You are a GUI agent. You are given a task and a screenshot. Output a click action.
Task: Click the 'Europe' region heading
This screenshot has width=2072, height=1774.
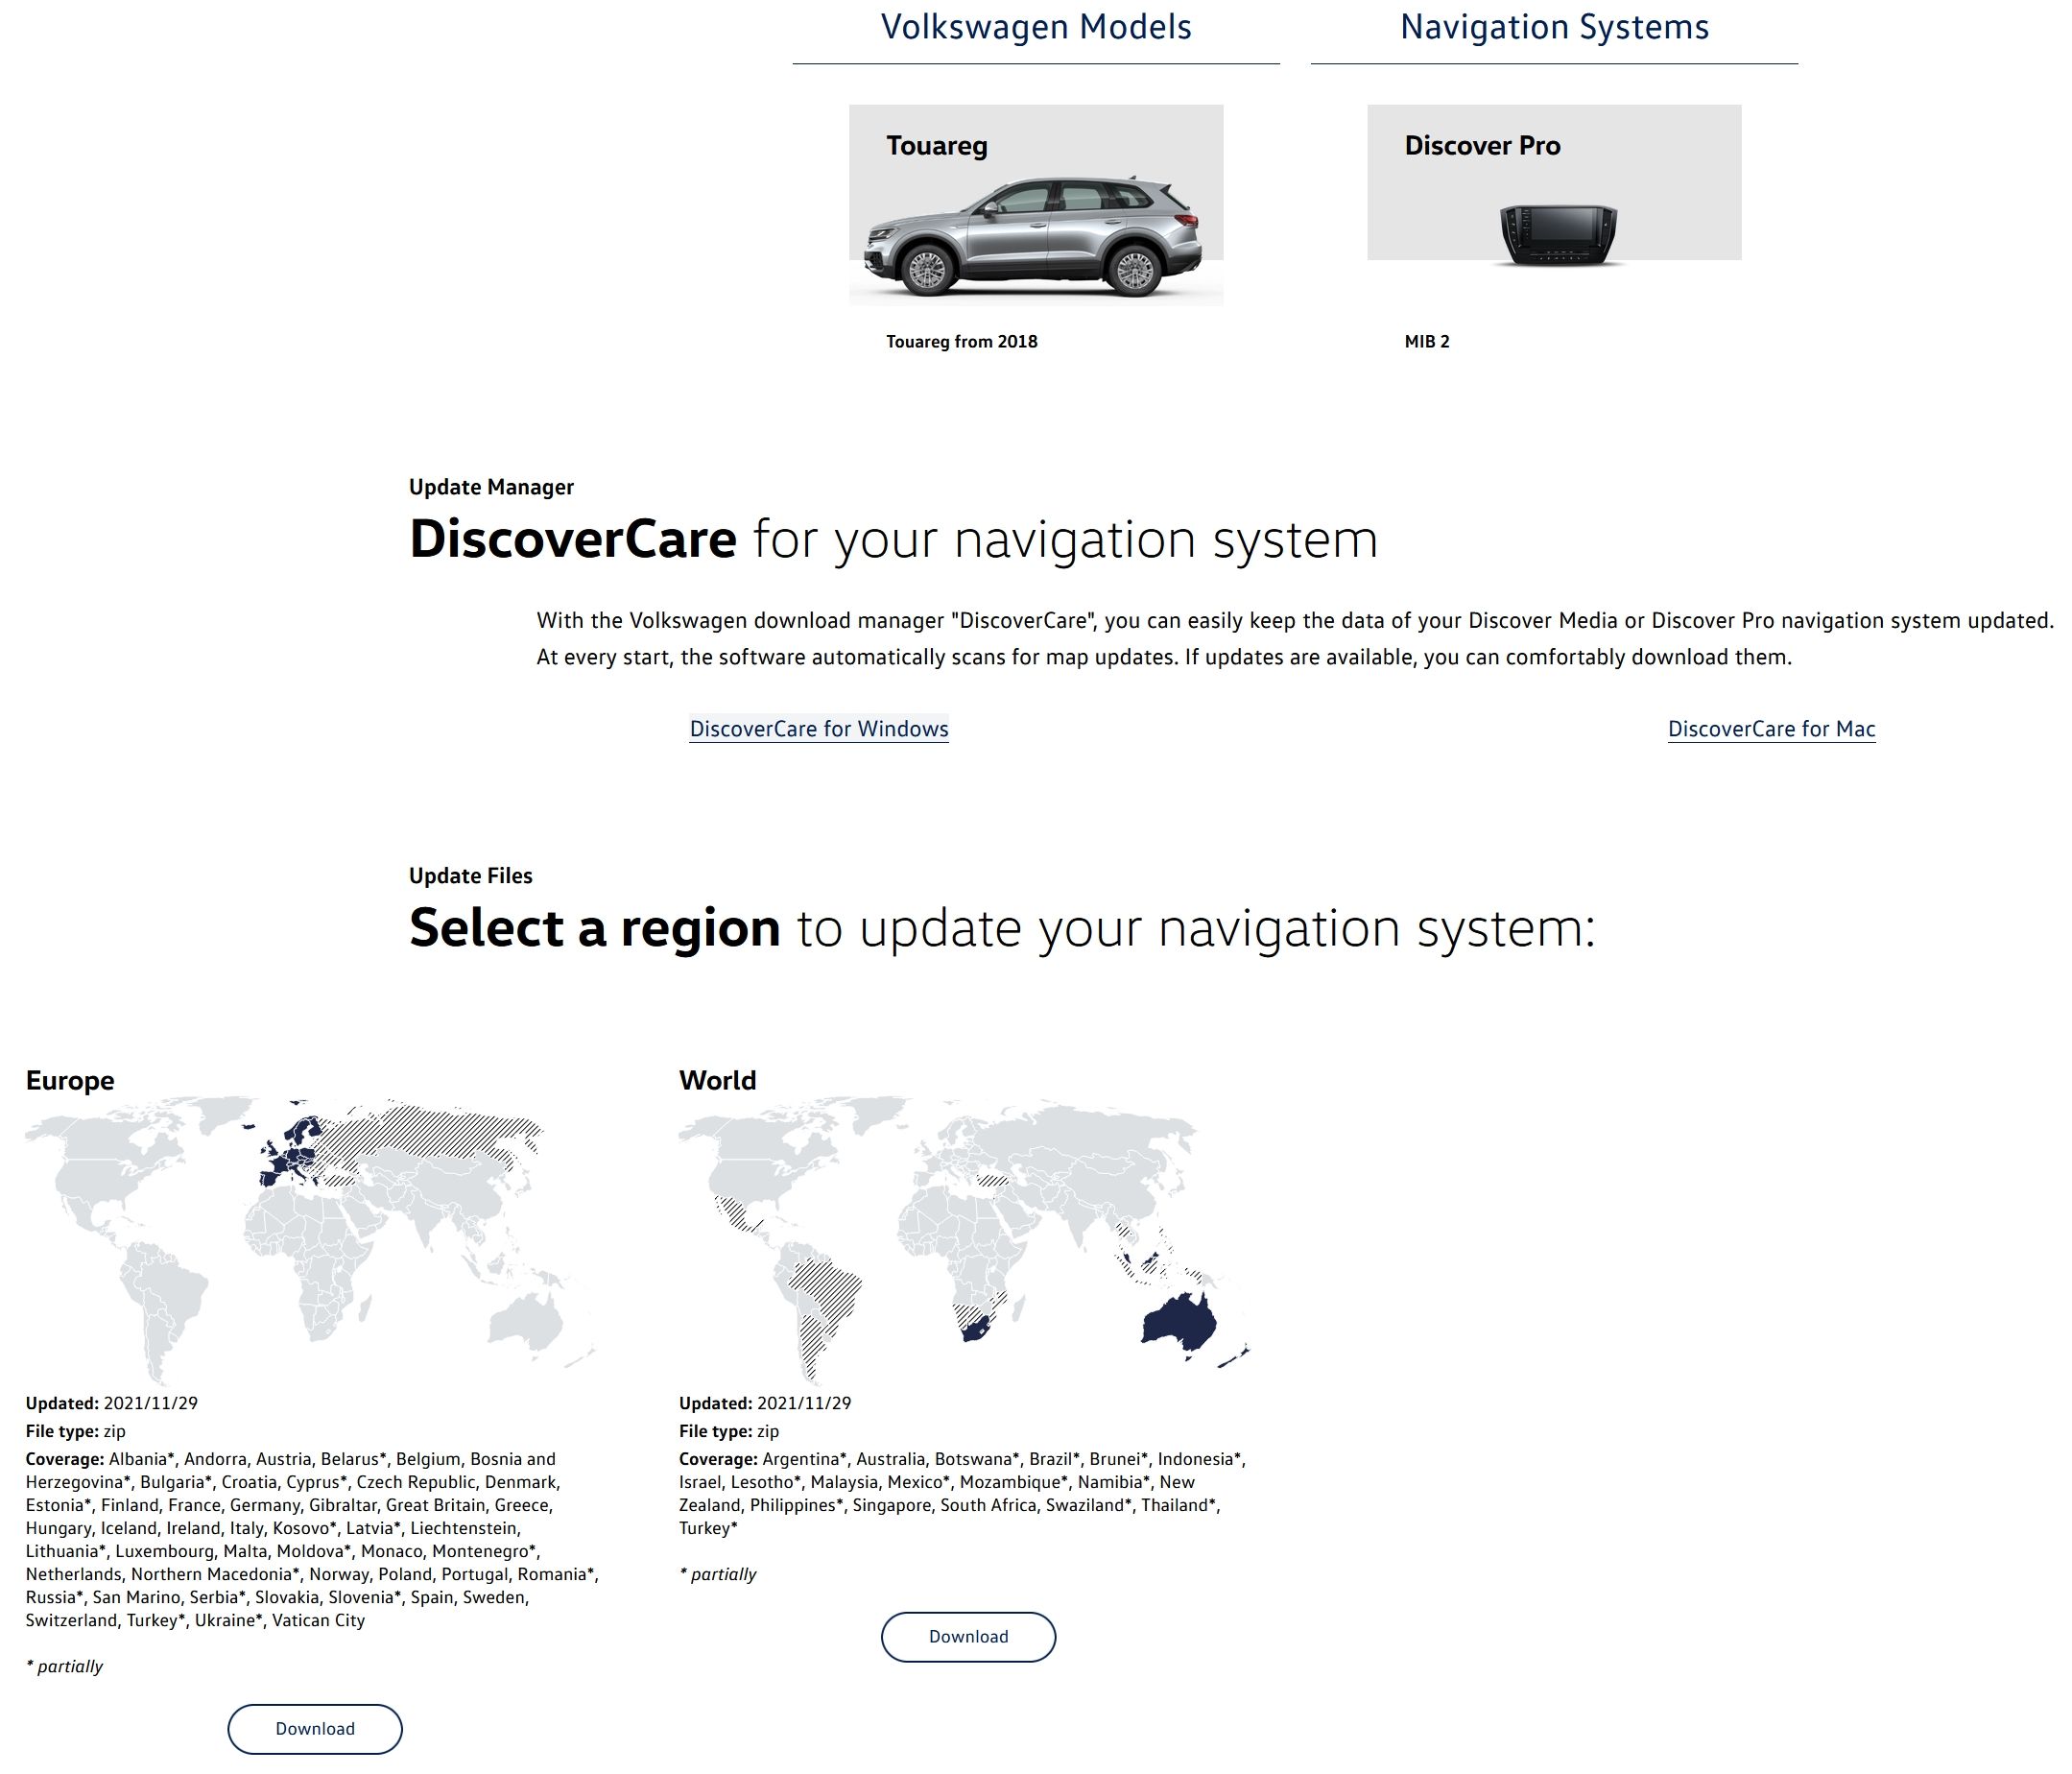pos(70,1080)
